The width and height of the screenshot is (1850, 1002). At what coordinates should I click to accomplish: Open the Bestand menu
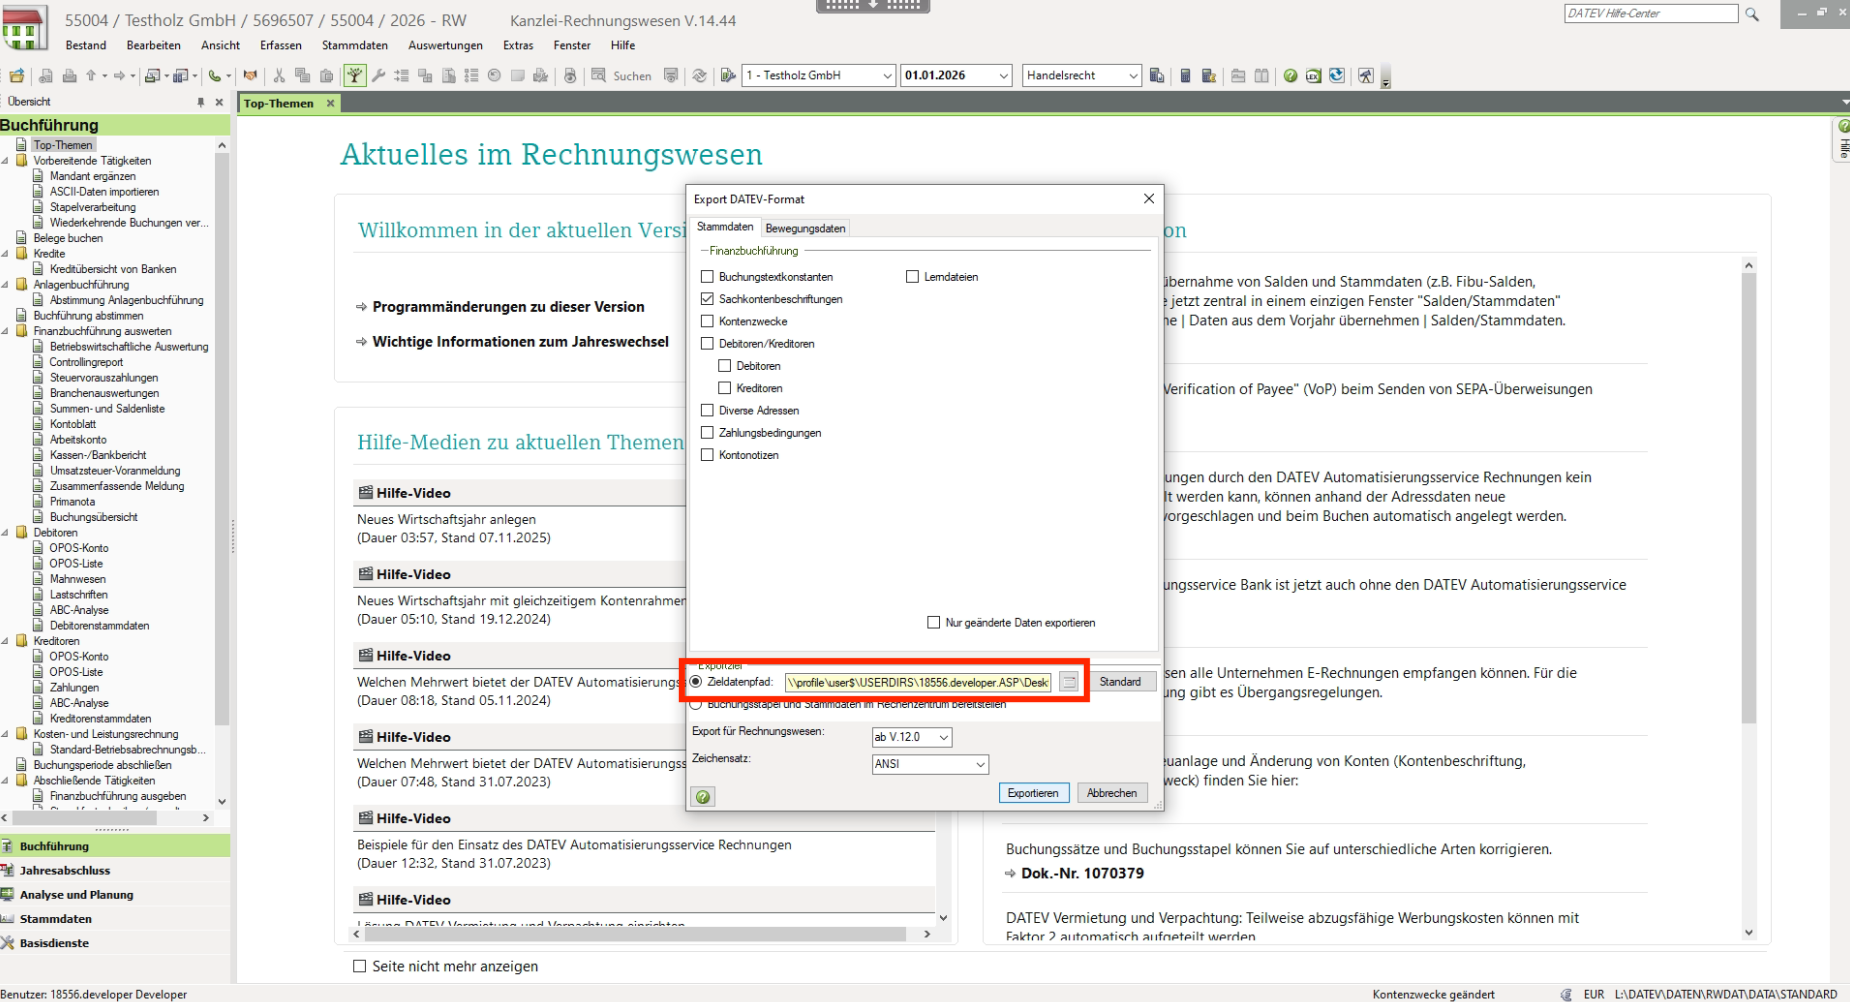pyautogui.click(x=86, y=45)
